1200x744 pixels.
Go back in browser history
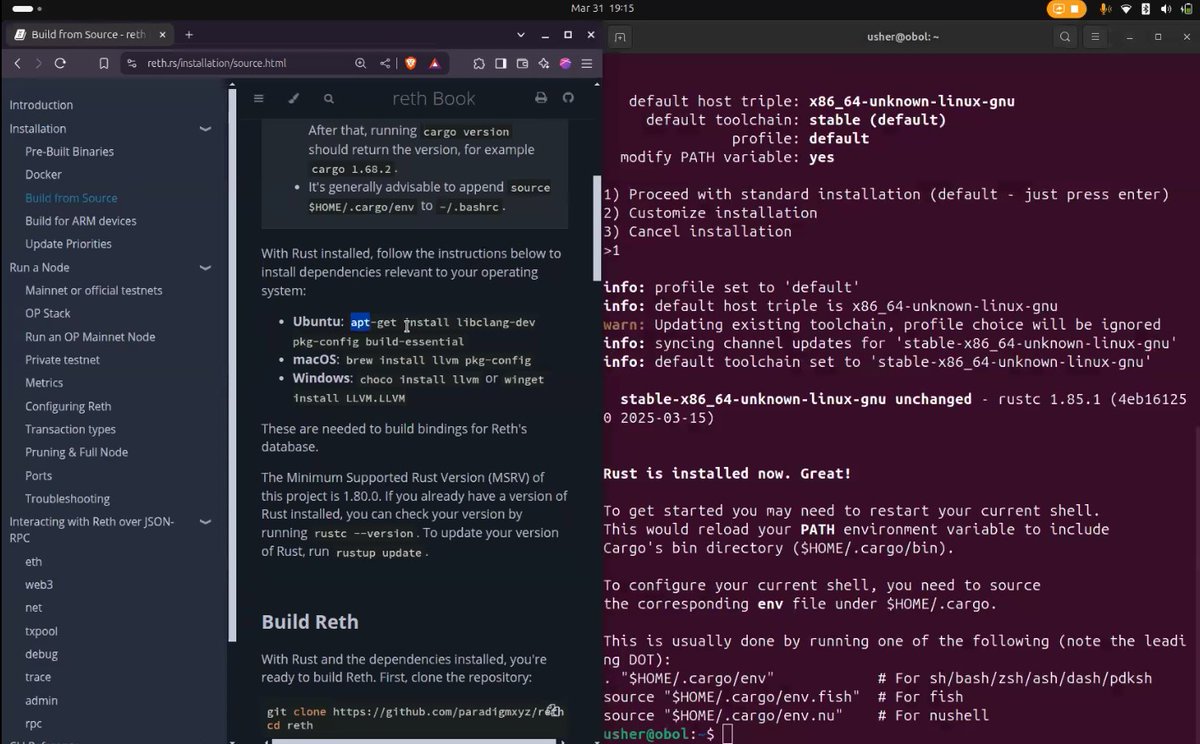tap(17, 63)
